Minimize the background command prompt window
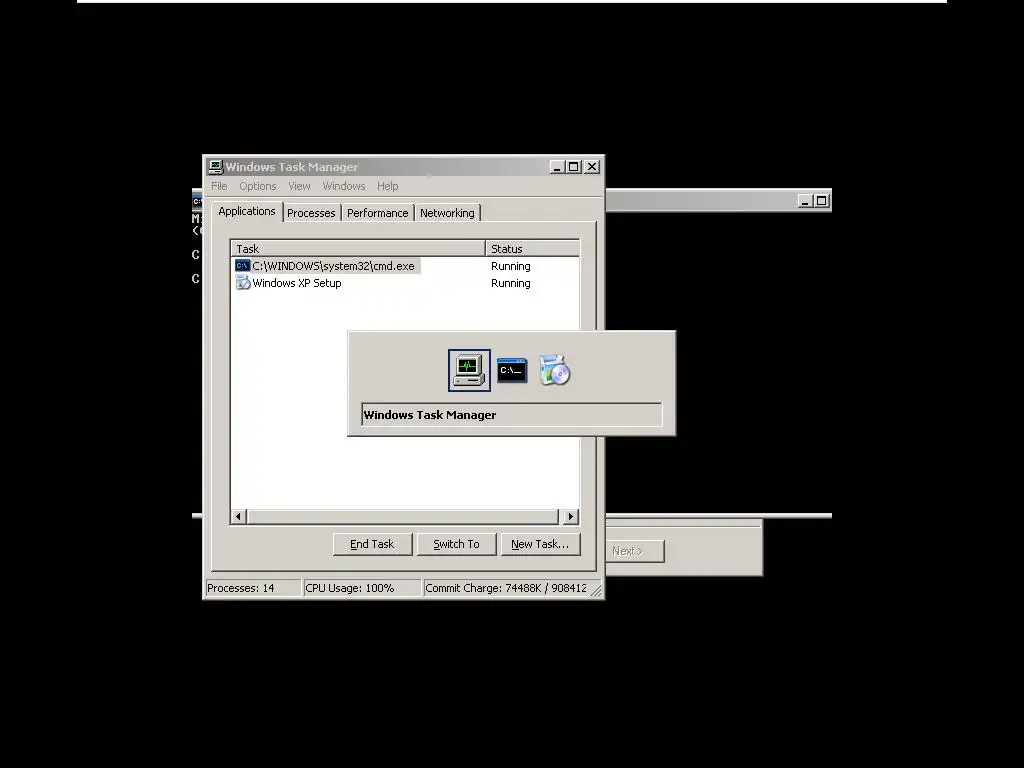The width and height of the screenshot is (1024, 768). [x=805, y=201]
